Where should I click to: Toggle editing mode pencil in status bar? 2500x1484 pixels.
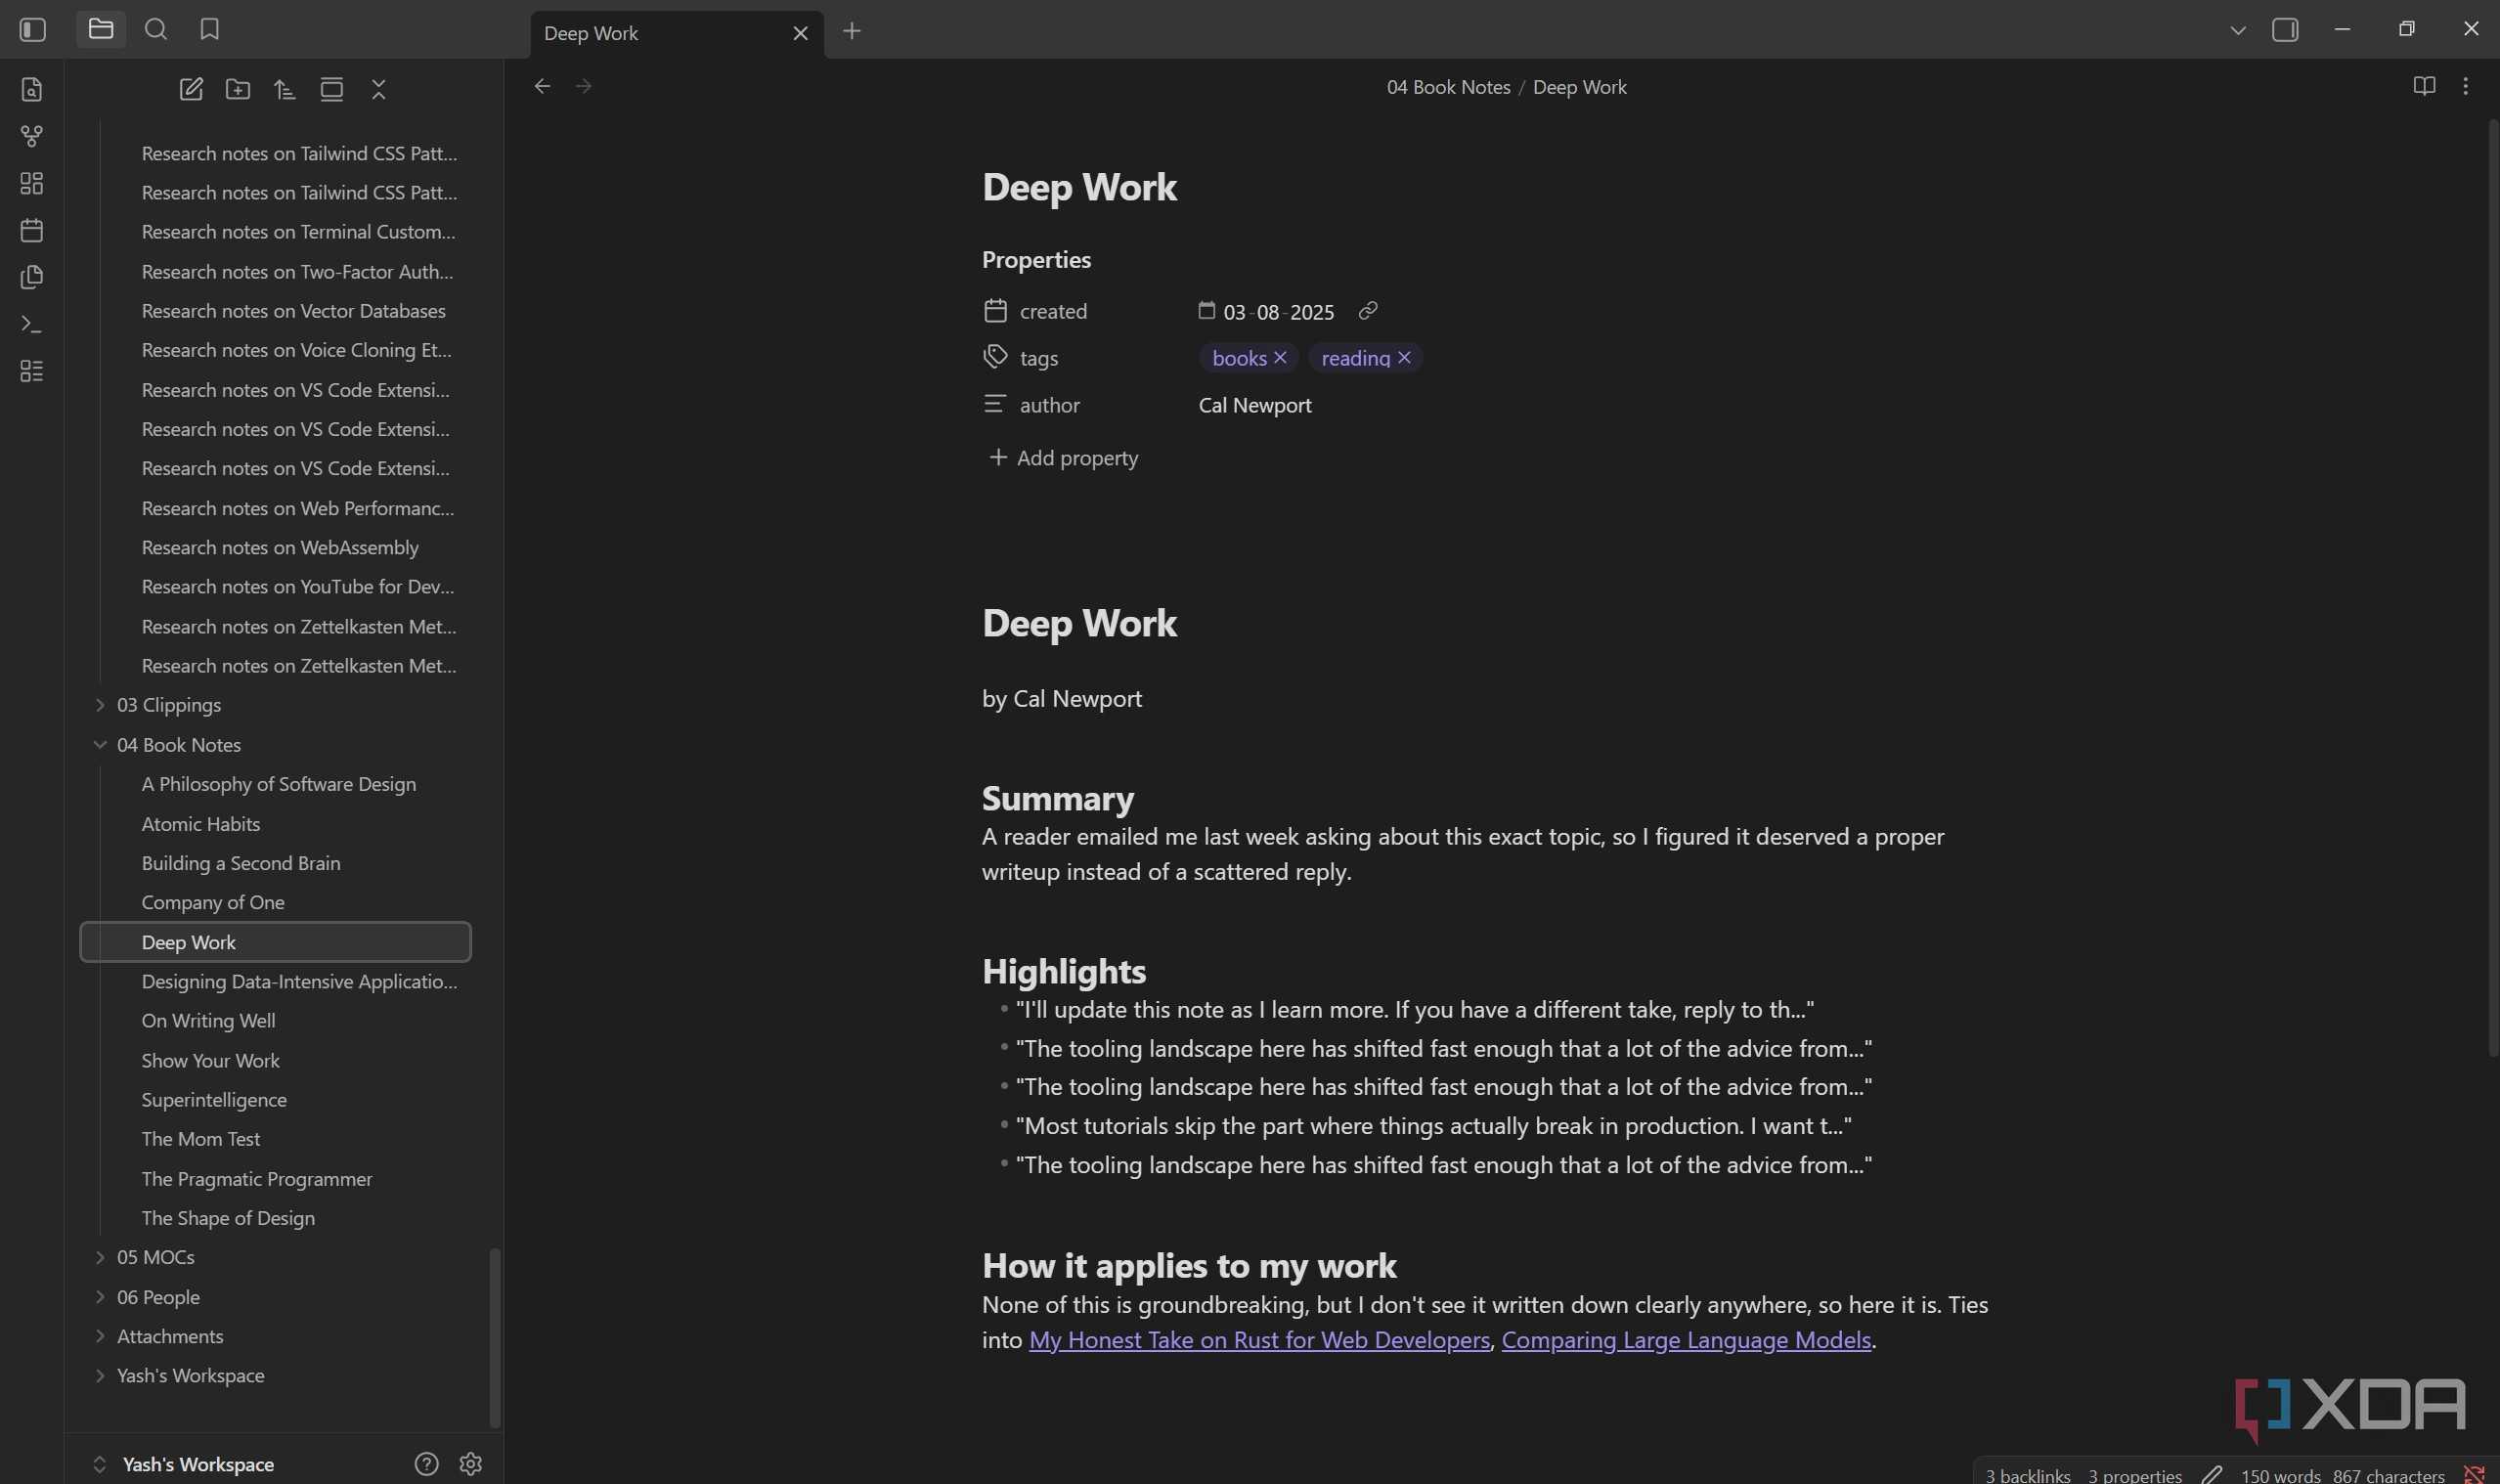pos(2211,1475)
